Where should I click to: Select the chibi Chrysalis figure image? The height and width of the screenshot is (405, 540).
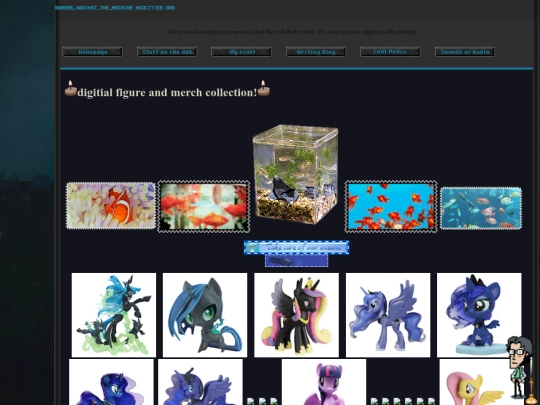205,315
